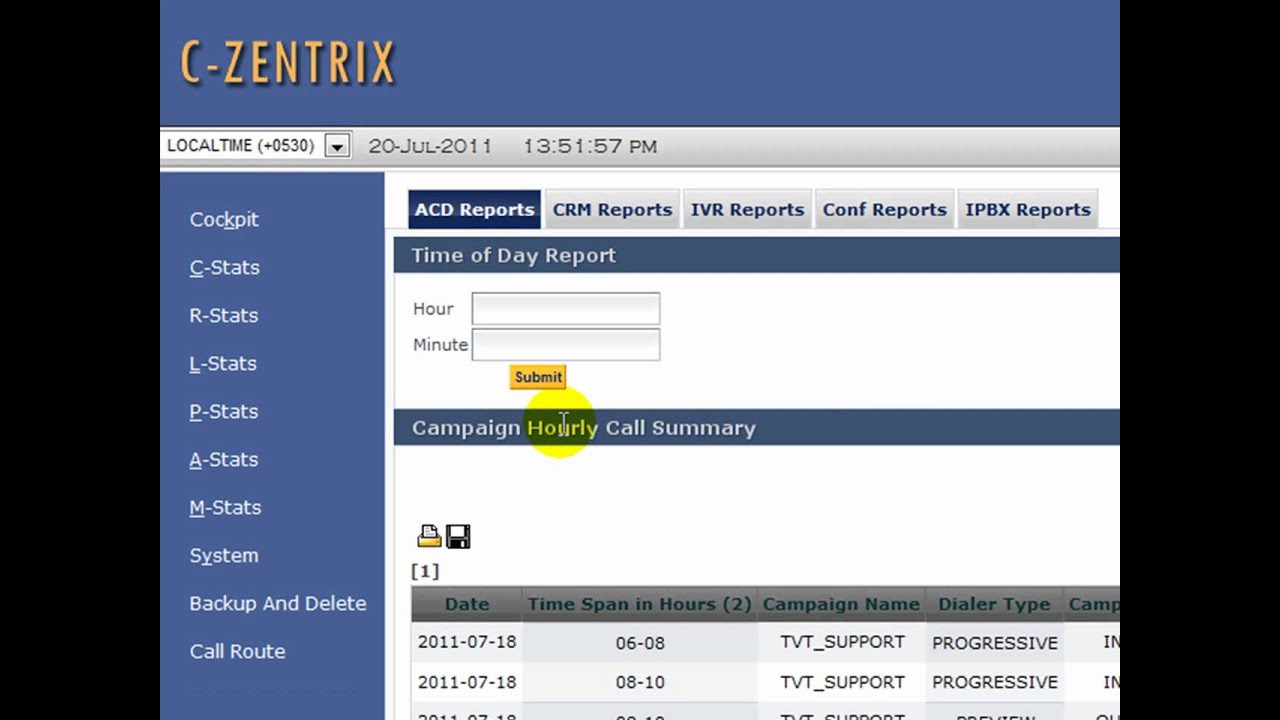Click the 06-08 time span cell

click(640, 643)
